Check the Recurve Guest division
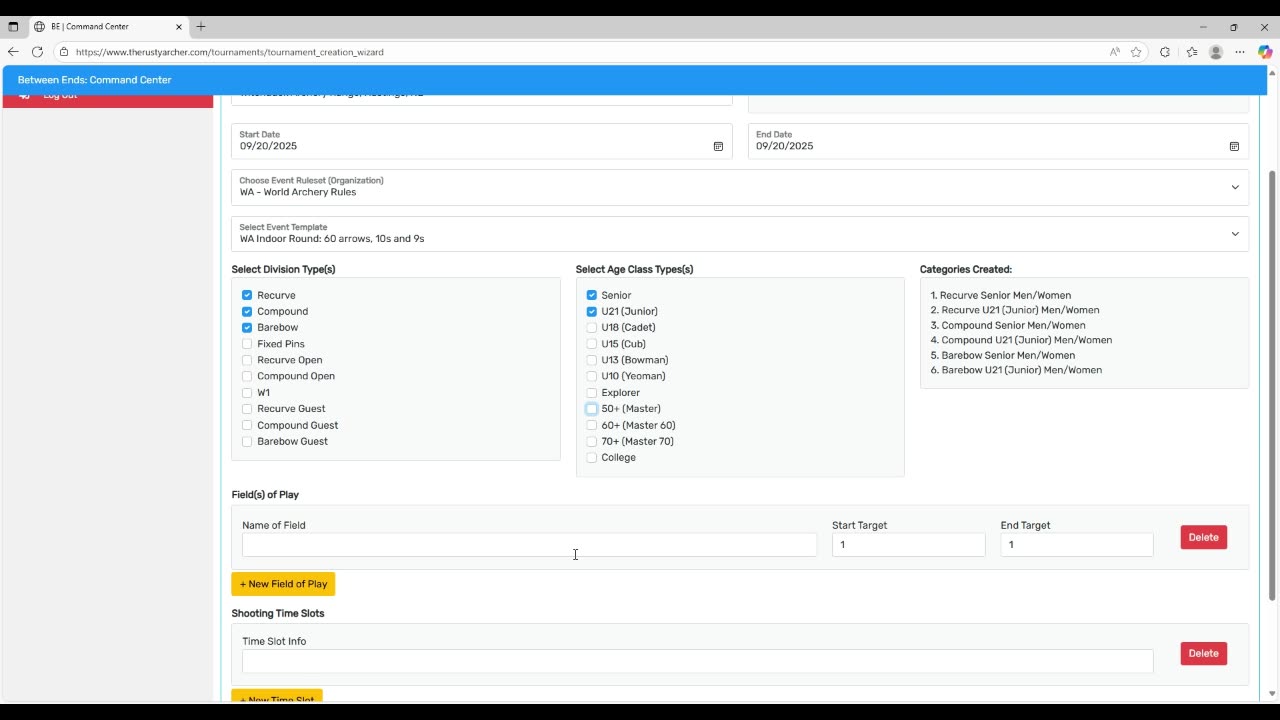This screenshot has height=720, width=1280. pyautogui.click(x=247, y=408)
